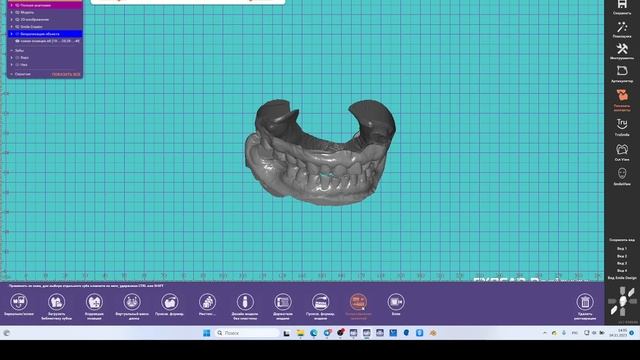Collapse the Скрытые (hidden) section
Screen dimensions: 640x360
pyautogui.click(x=11, y=74)
